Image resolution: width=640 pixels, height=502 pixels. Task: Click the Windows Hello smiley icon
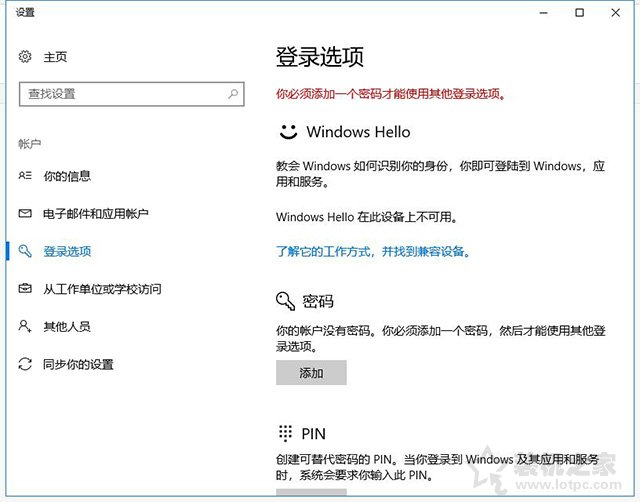coord(288,131)
